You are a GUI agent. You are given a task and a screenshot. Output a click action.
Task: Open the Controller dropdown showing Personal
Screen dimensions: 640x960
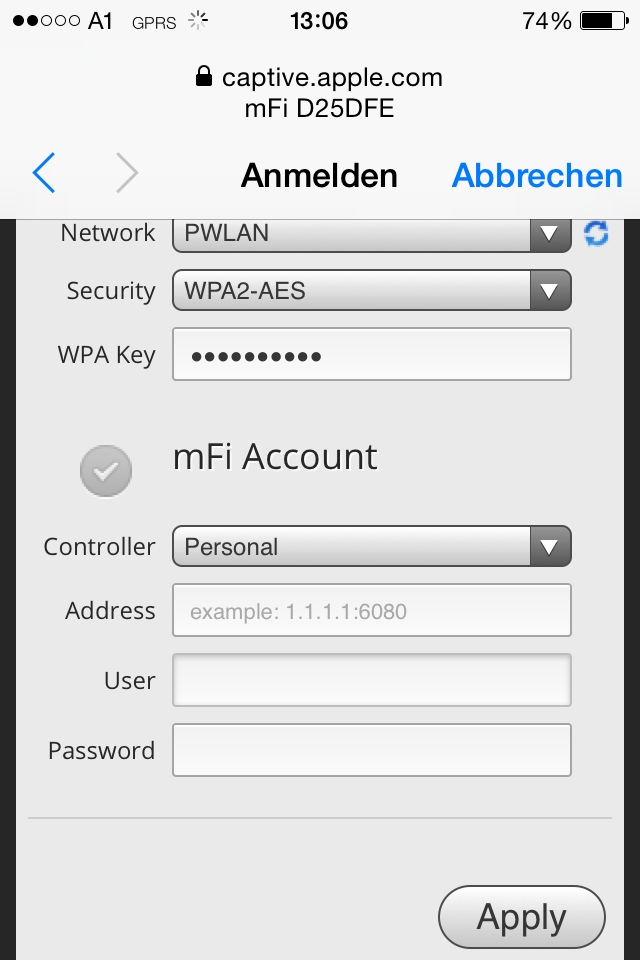[x=372, y=546]
